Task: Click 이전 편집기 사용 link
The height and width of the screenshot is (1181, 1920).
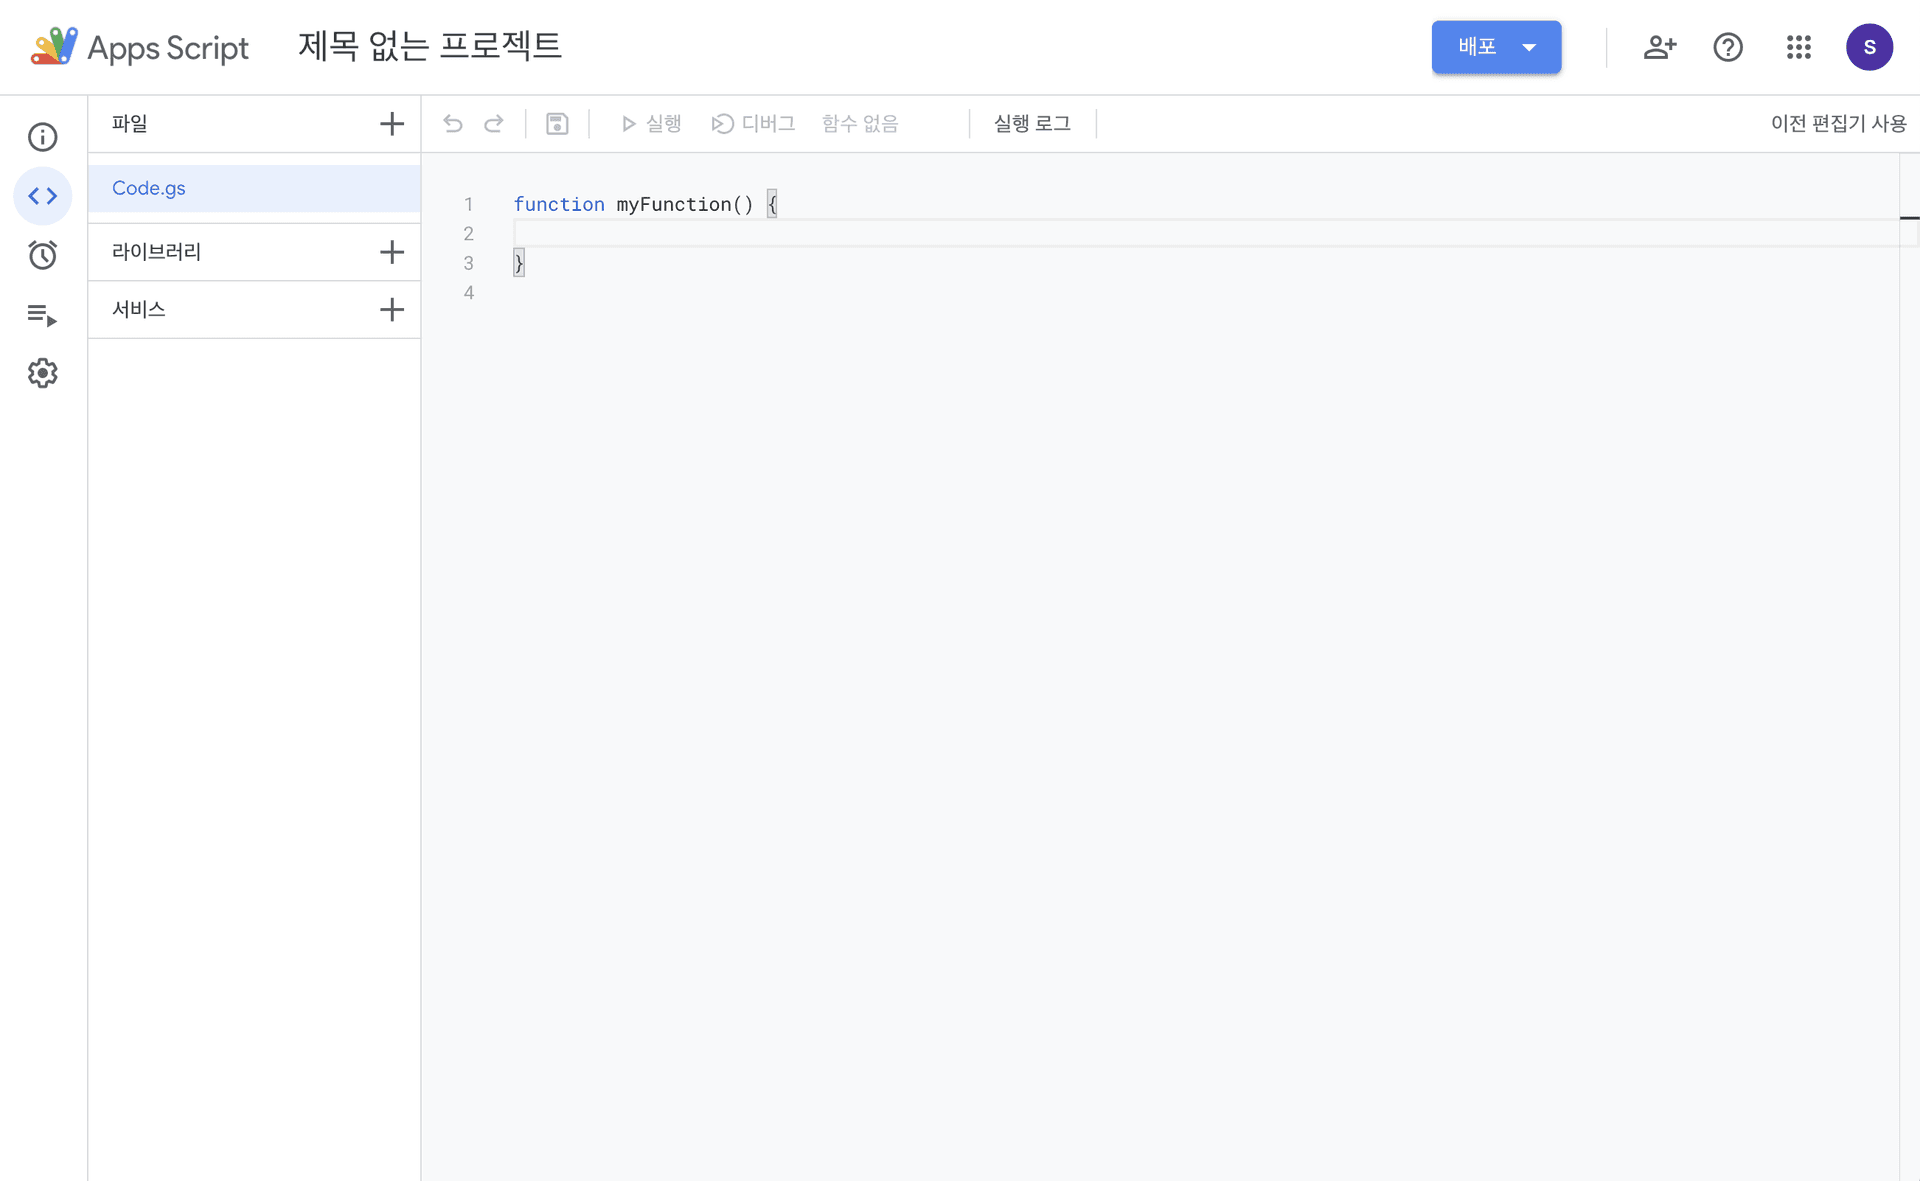Action: pos(1837,124)
